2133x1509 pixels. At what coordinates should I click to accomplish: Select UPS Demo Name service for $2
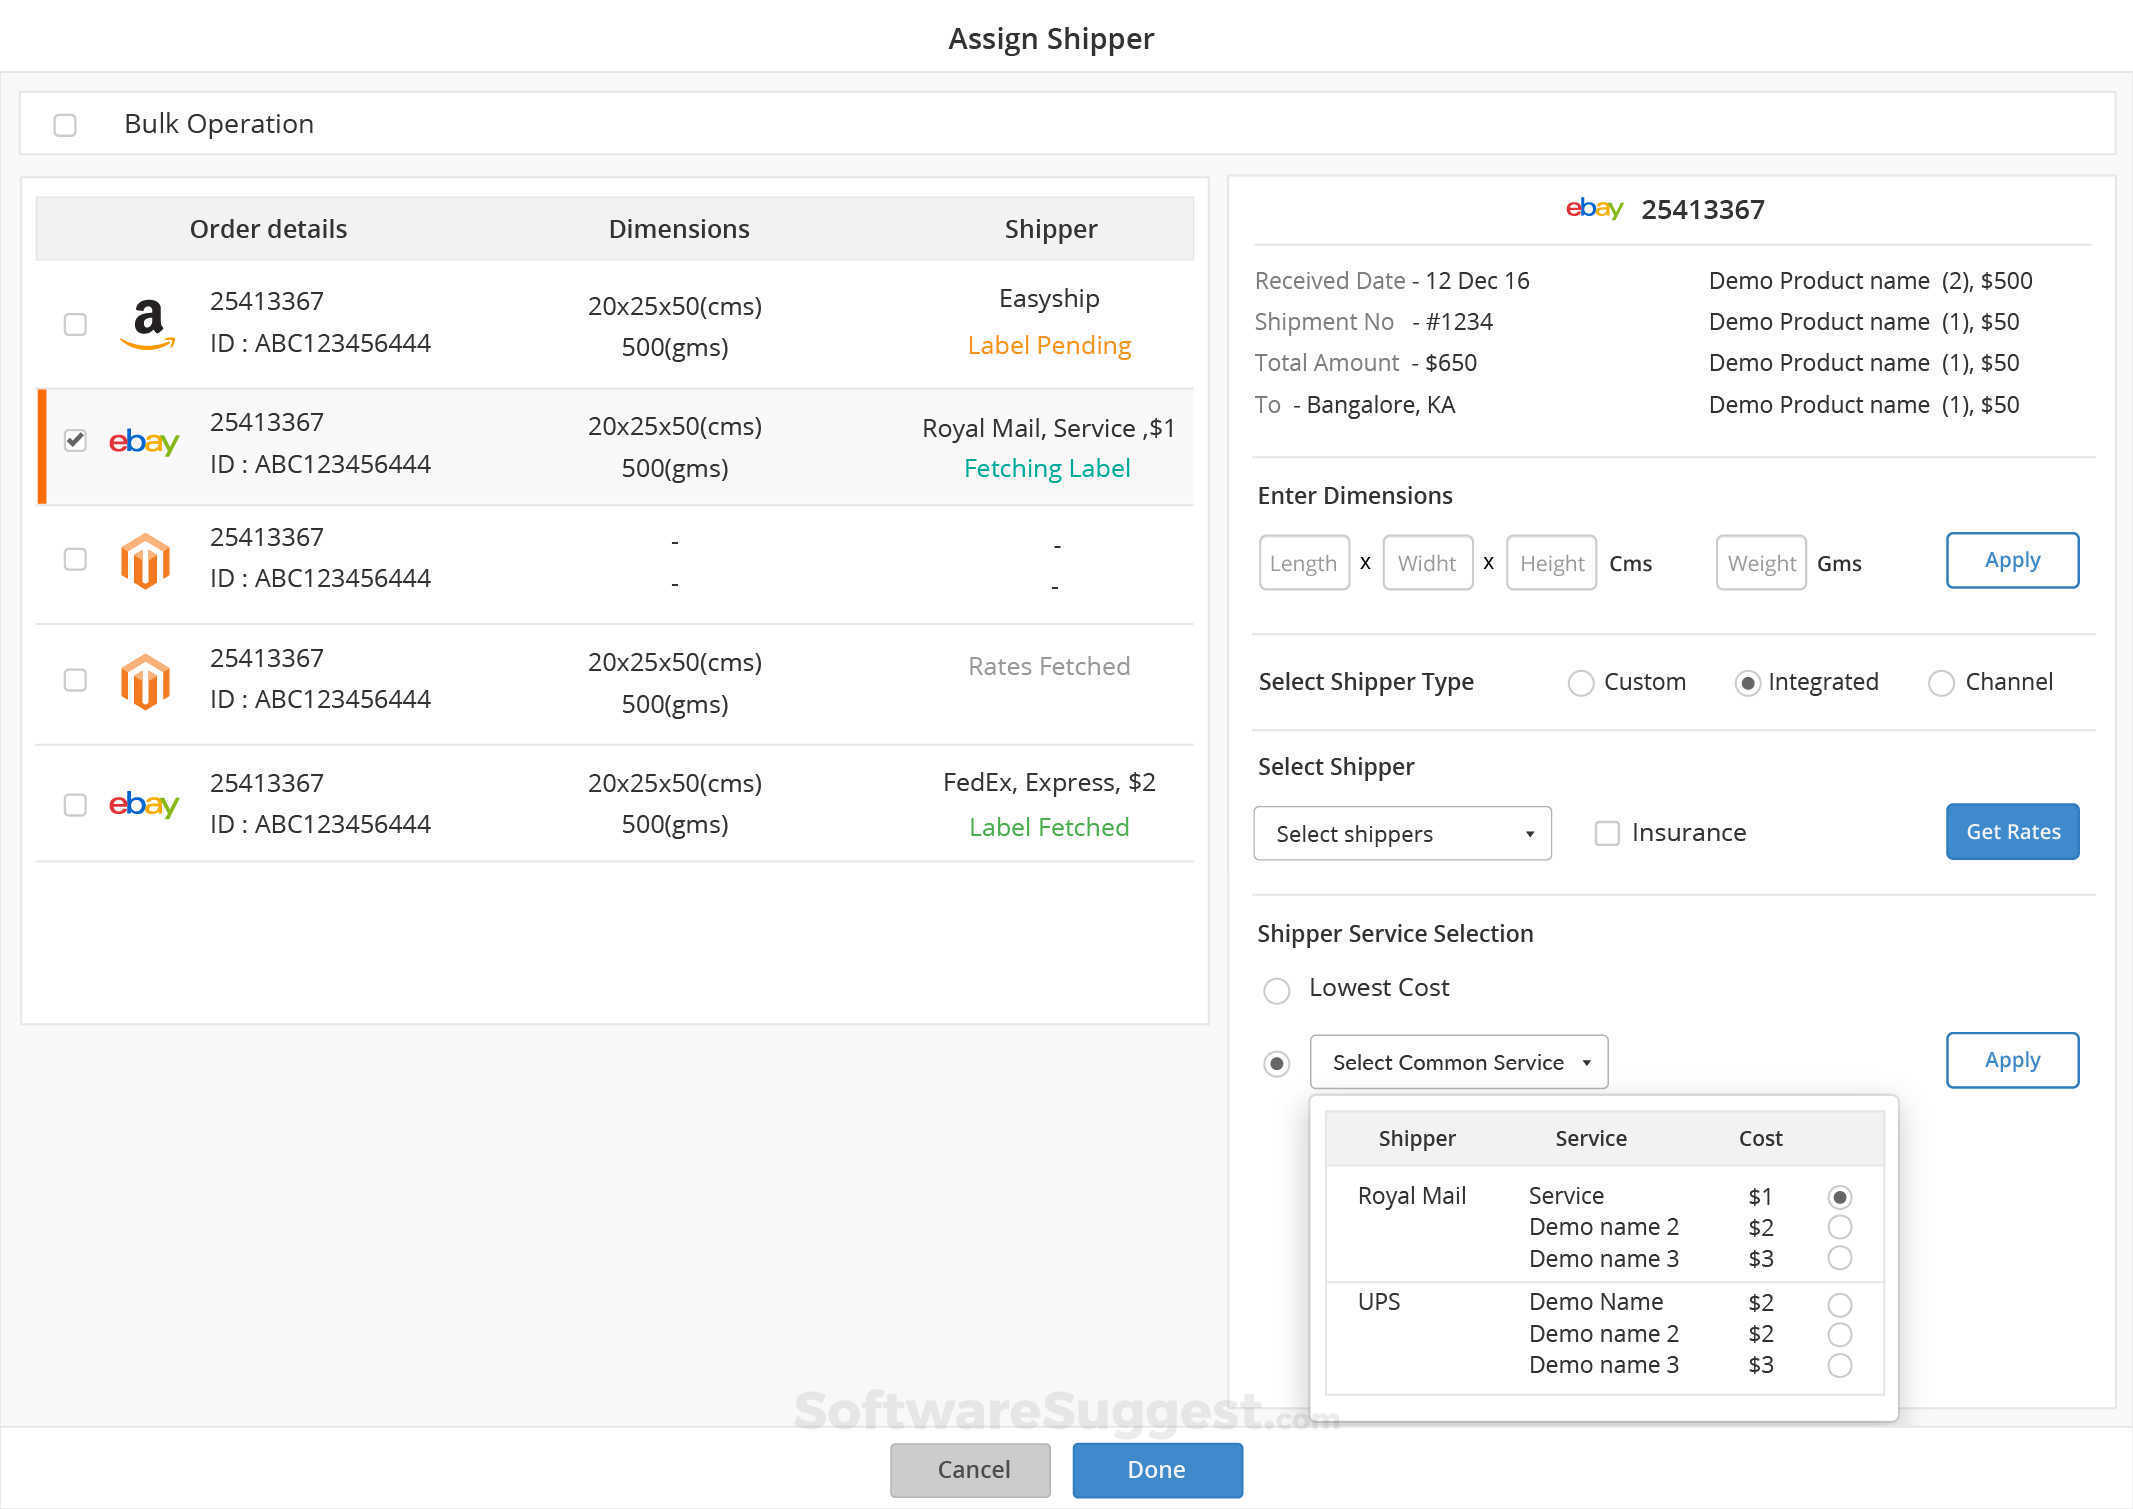[x=1840, y=1304]
